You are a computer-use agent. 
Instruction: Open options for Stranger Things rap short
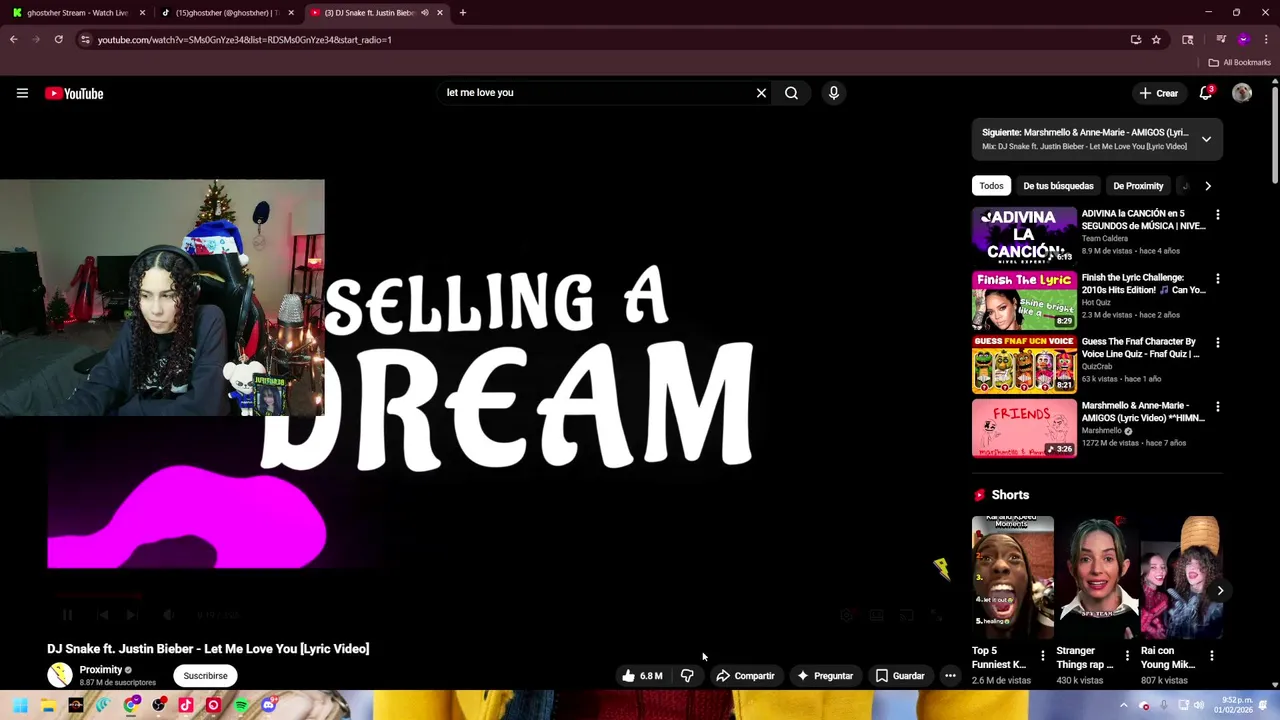click(x=1127, y=656)
